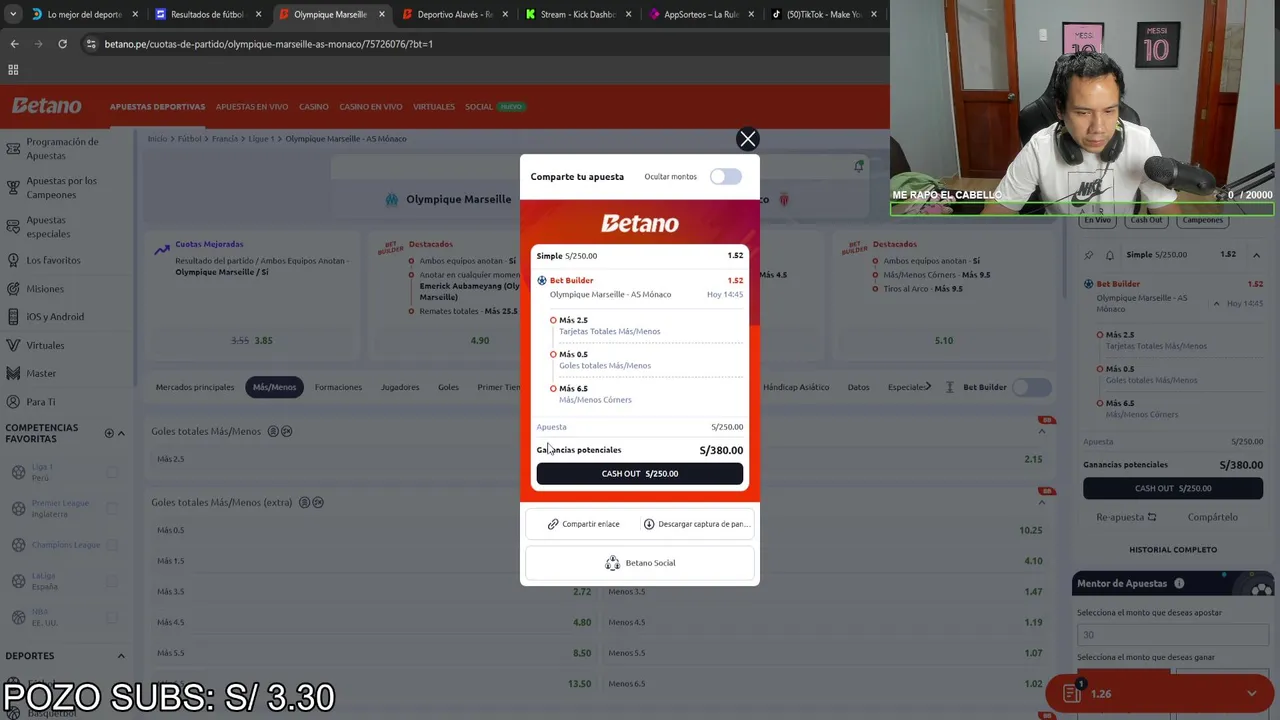
Task: Click the iOS y Android sidebar icon
Action: (x=13, y=317)
